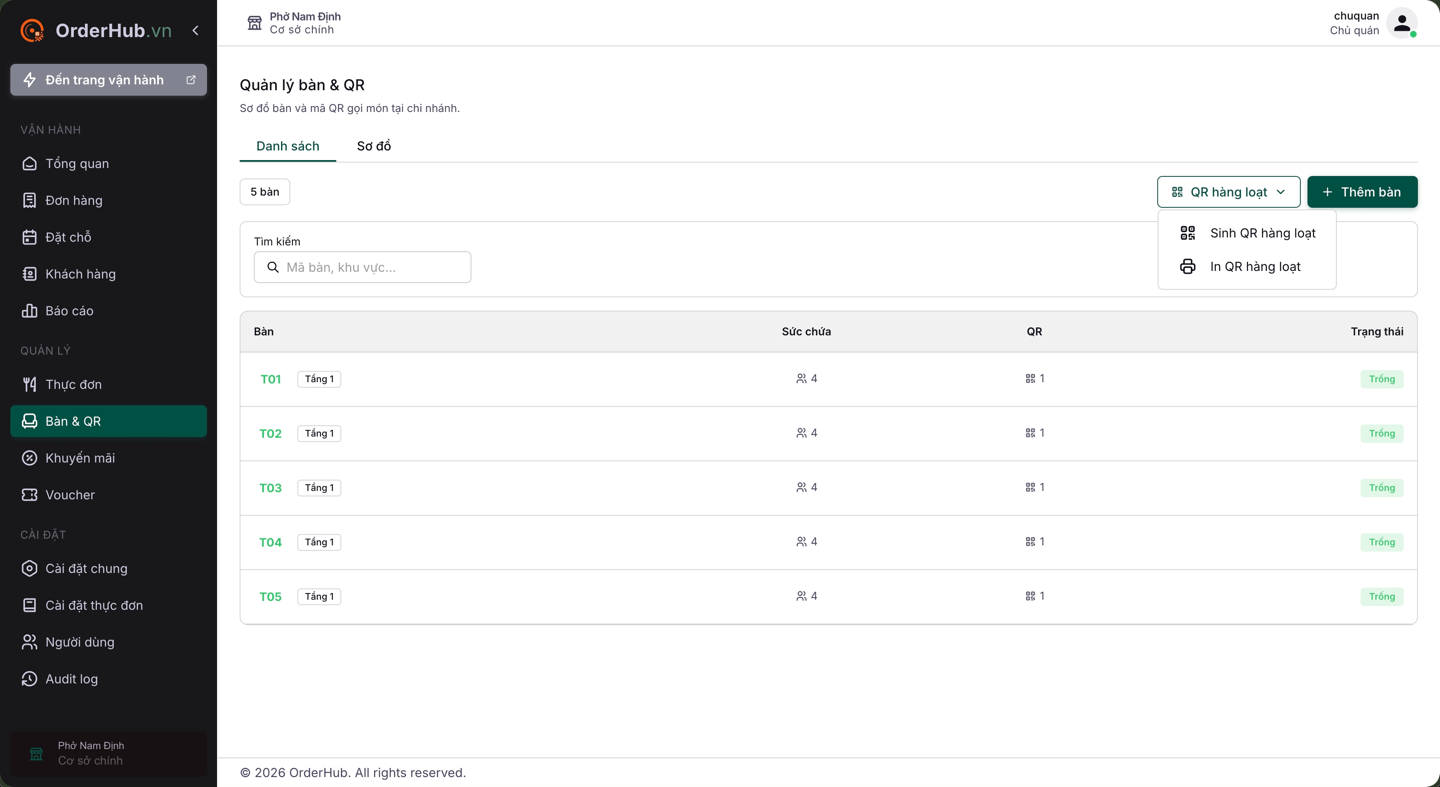
Task: Open the Phở Nam Định branch switcher in the sidebar
Action: pos(108,754)
